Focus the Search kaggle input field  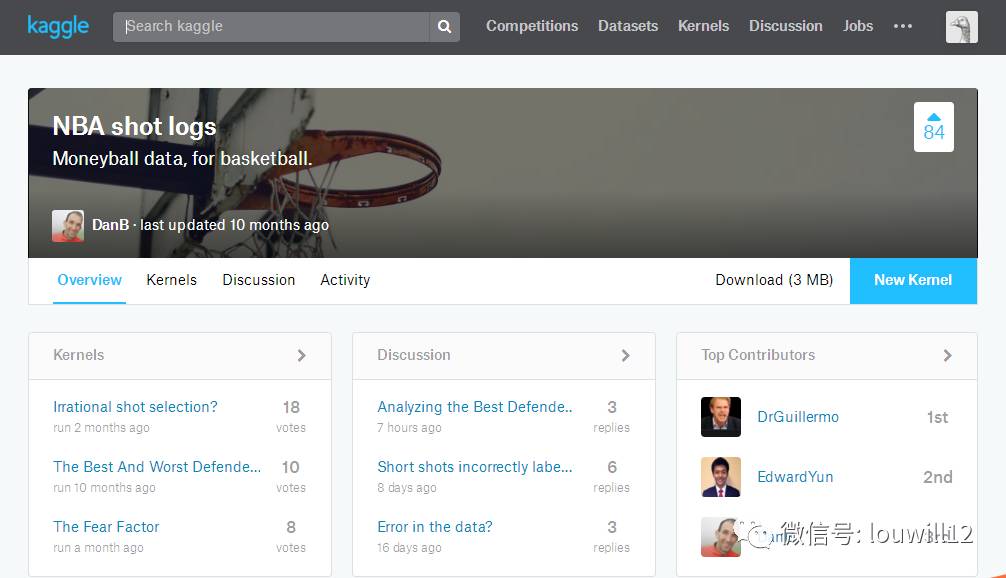tap(271, 26)
